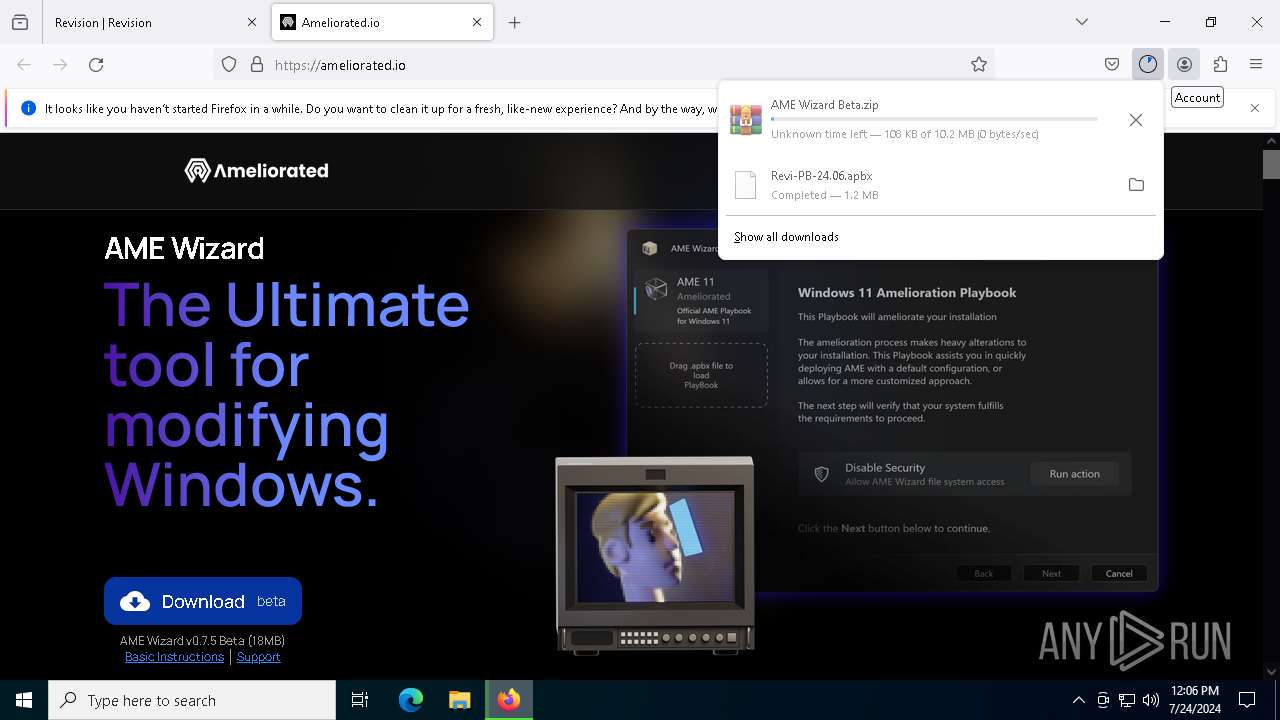Viewport: 1280px width, 720px height.
Task: Open the Firefox application menu
Action: click(1256, 64)
